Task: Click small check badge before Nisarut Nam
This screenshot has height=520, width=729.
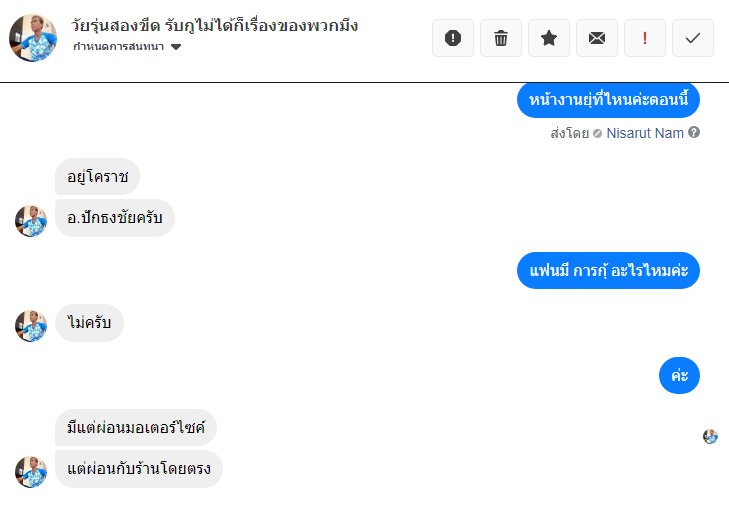Action: pyautogui.click(x=597, y=133)
